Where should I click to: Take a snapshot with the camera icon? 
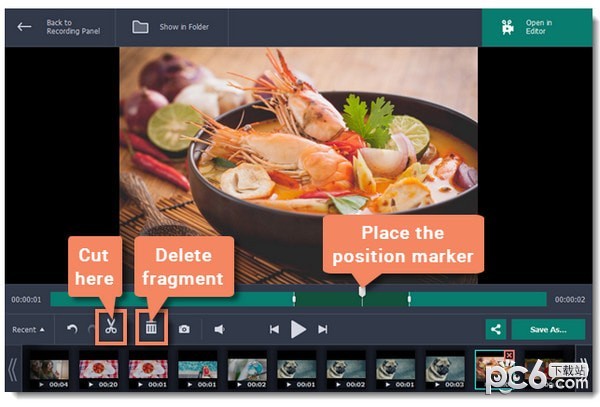coord(184,328)
